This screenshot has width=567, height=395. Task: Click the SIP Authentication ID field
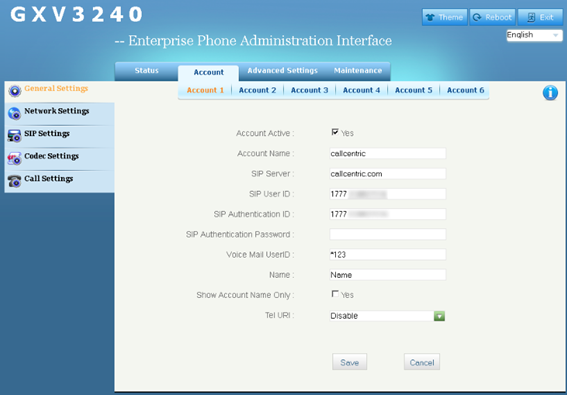[x=388, y=214]
